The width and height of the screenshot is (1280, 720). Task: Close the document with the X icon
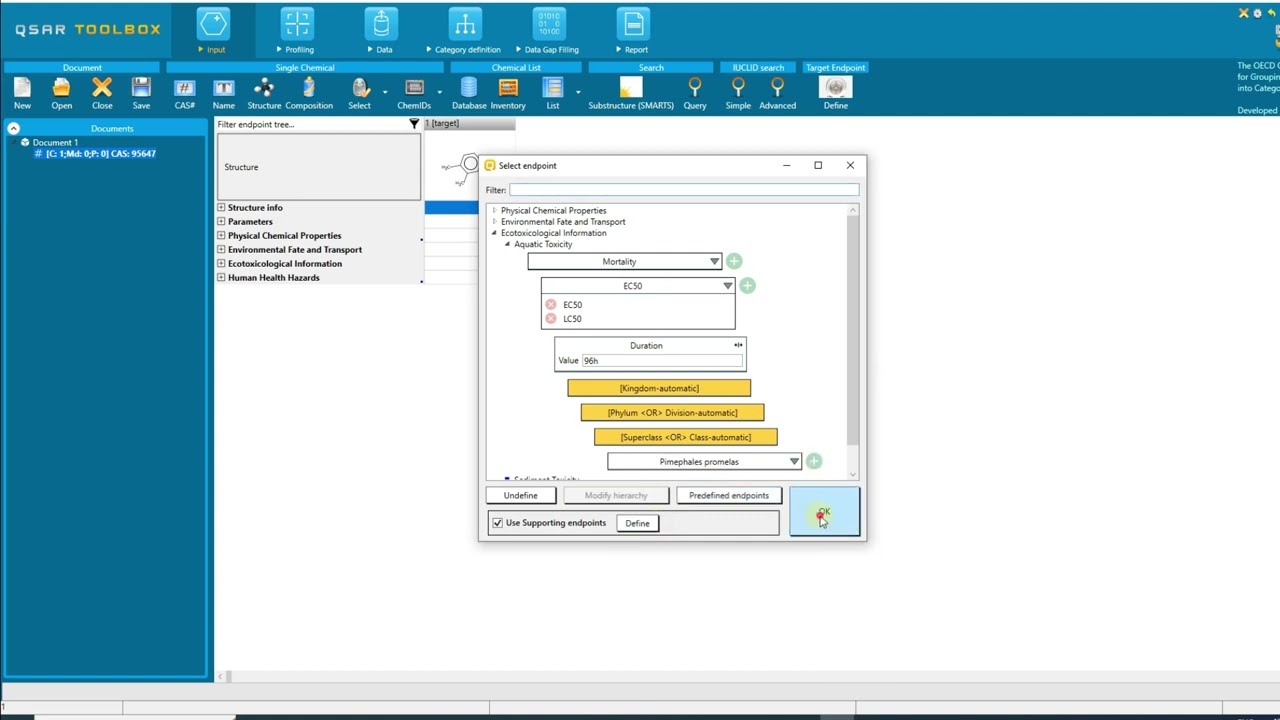tap(102, 89)
